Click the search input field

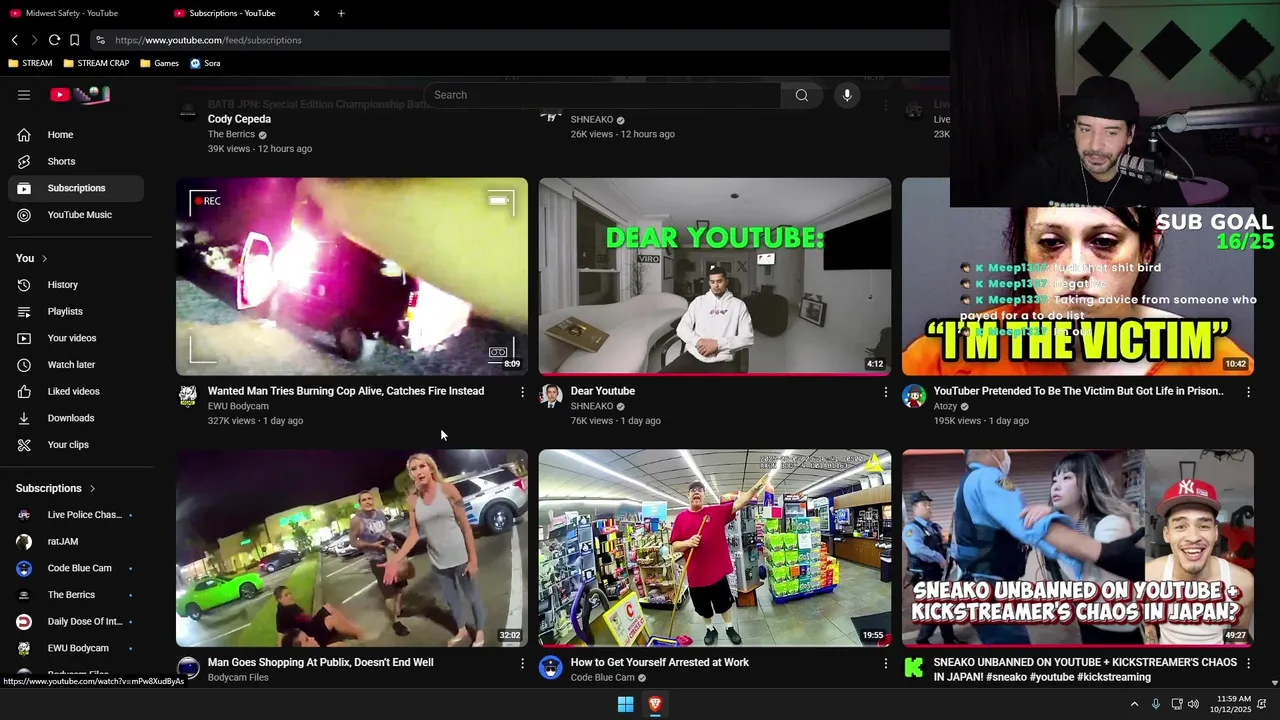602,95
